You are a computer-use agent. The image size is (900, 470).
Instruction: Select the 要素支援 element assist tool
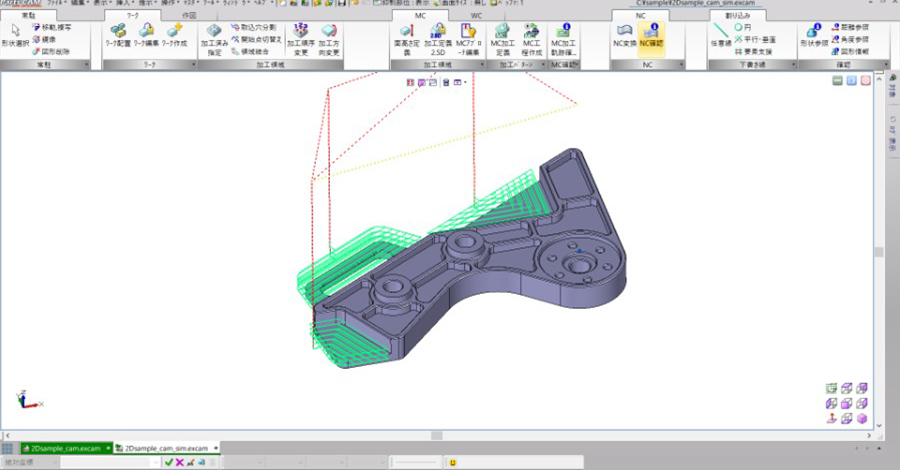click(754, 52)
